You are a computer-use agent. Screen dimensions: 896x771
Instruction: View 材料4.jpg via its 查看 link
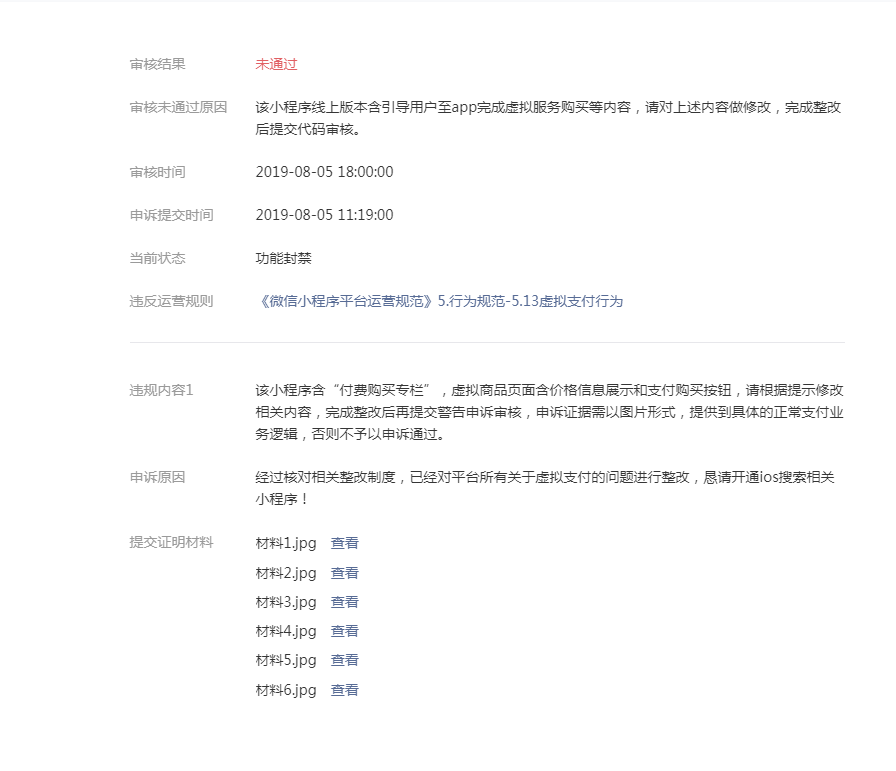(345, 631)
